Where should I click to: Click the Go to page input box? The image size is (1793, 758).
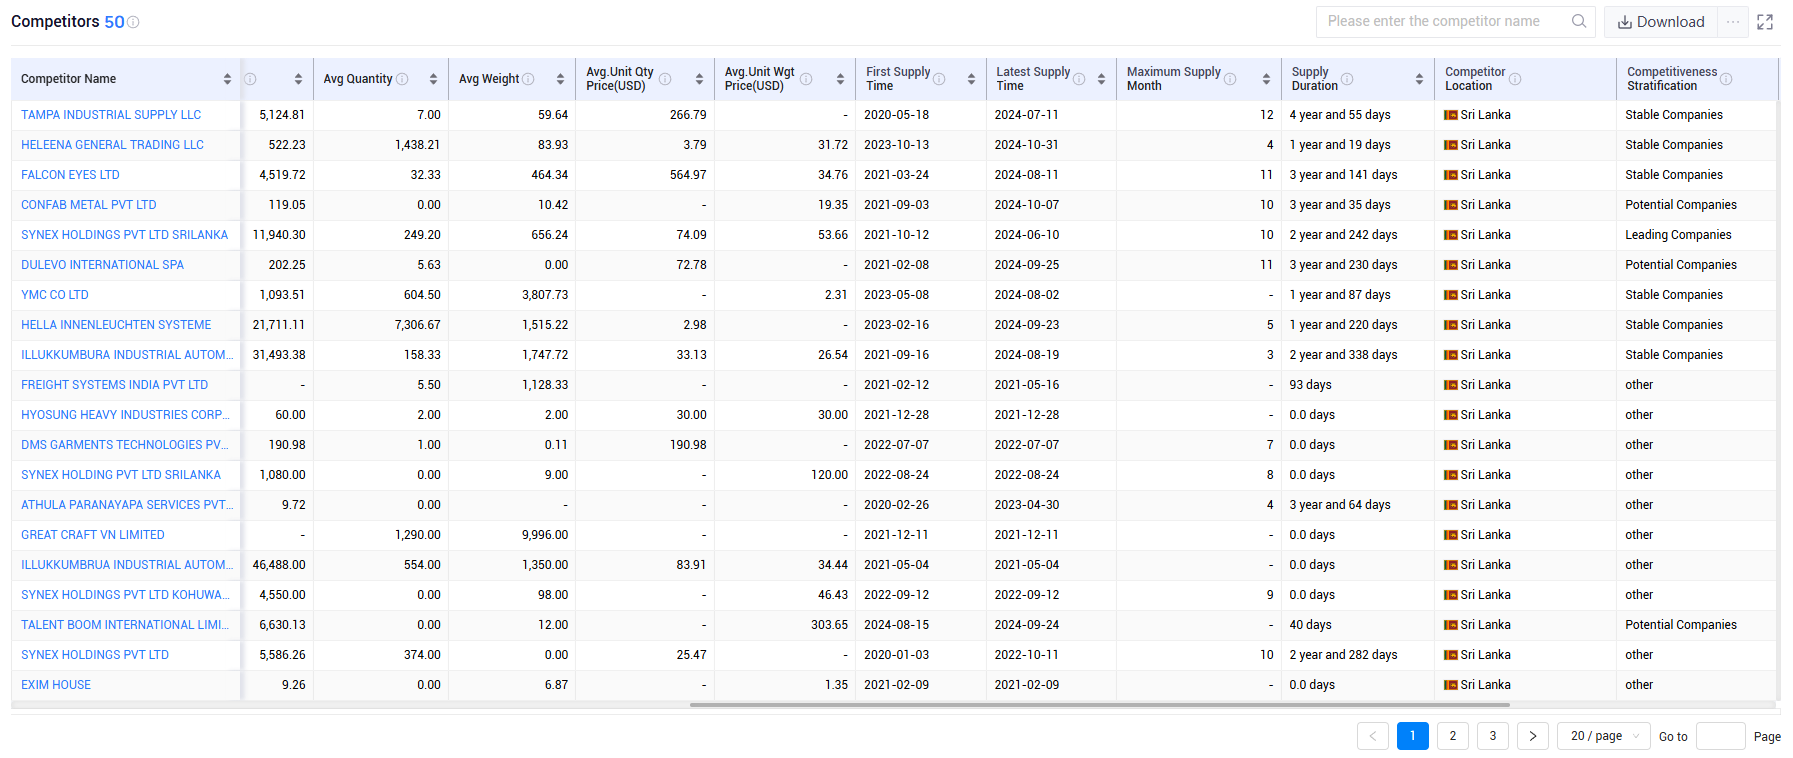pyautogui.click(x=1721, y=736)
